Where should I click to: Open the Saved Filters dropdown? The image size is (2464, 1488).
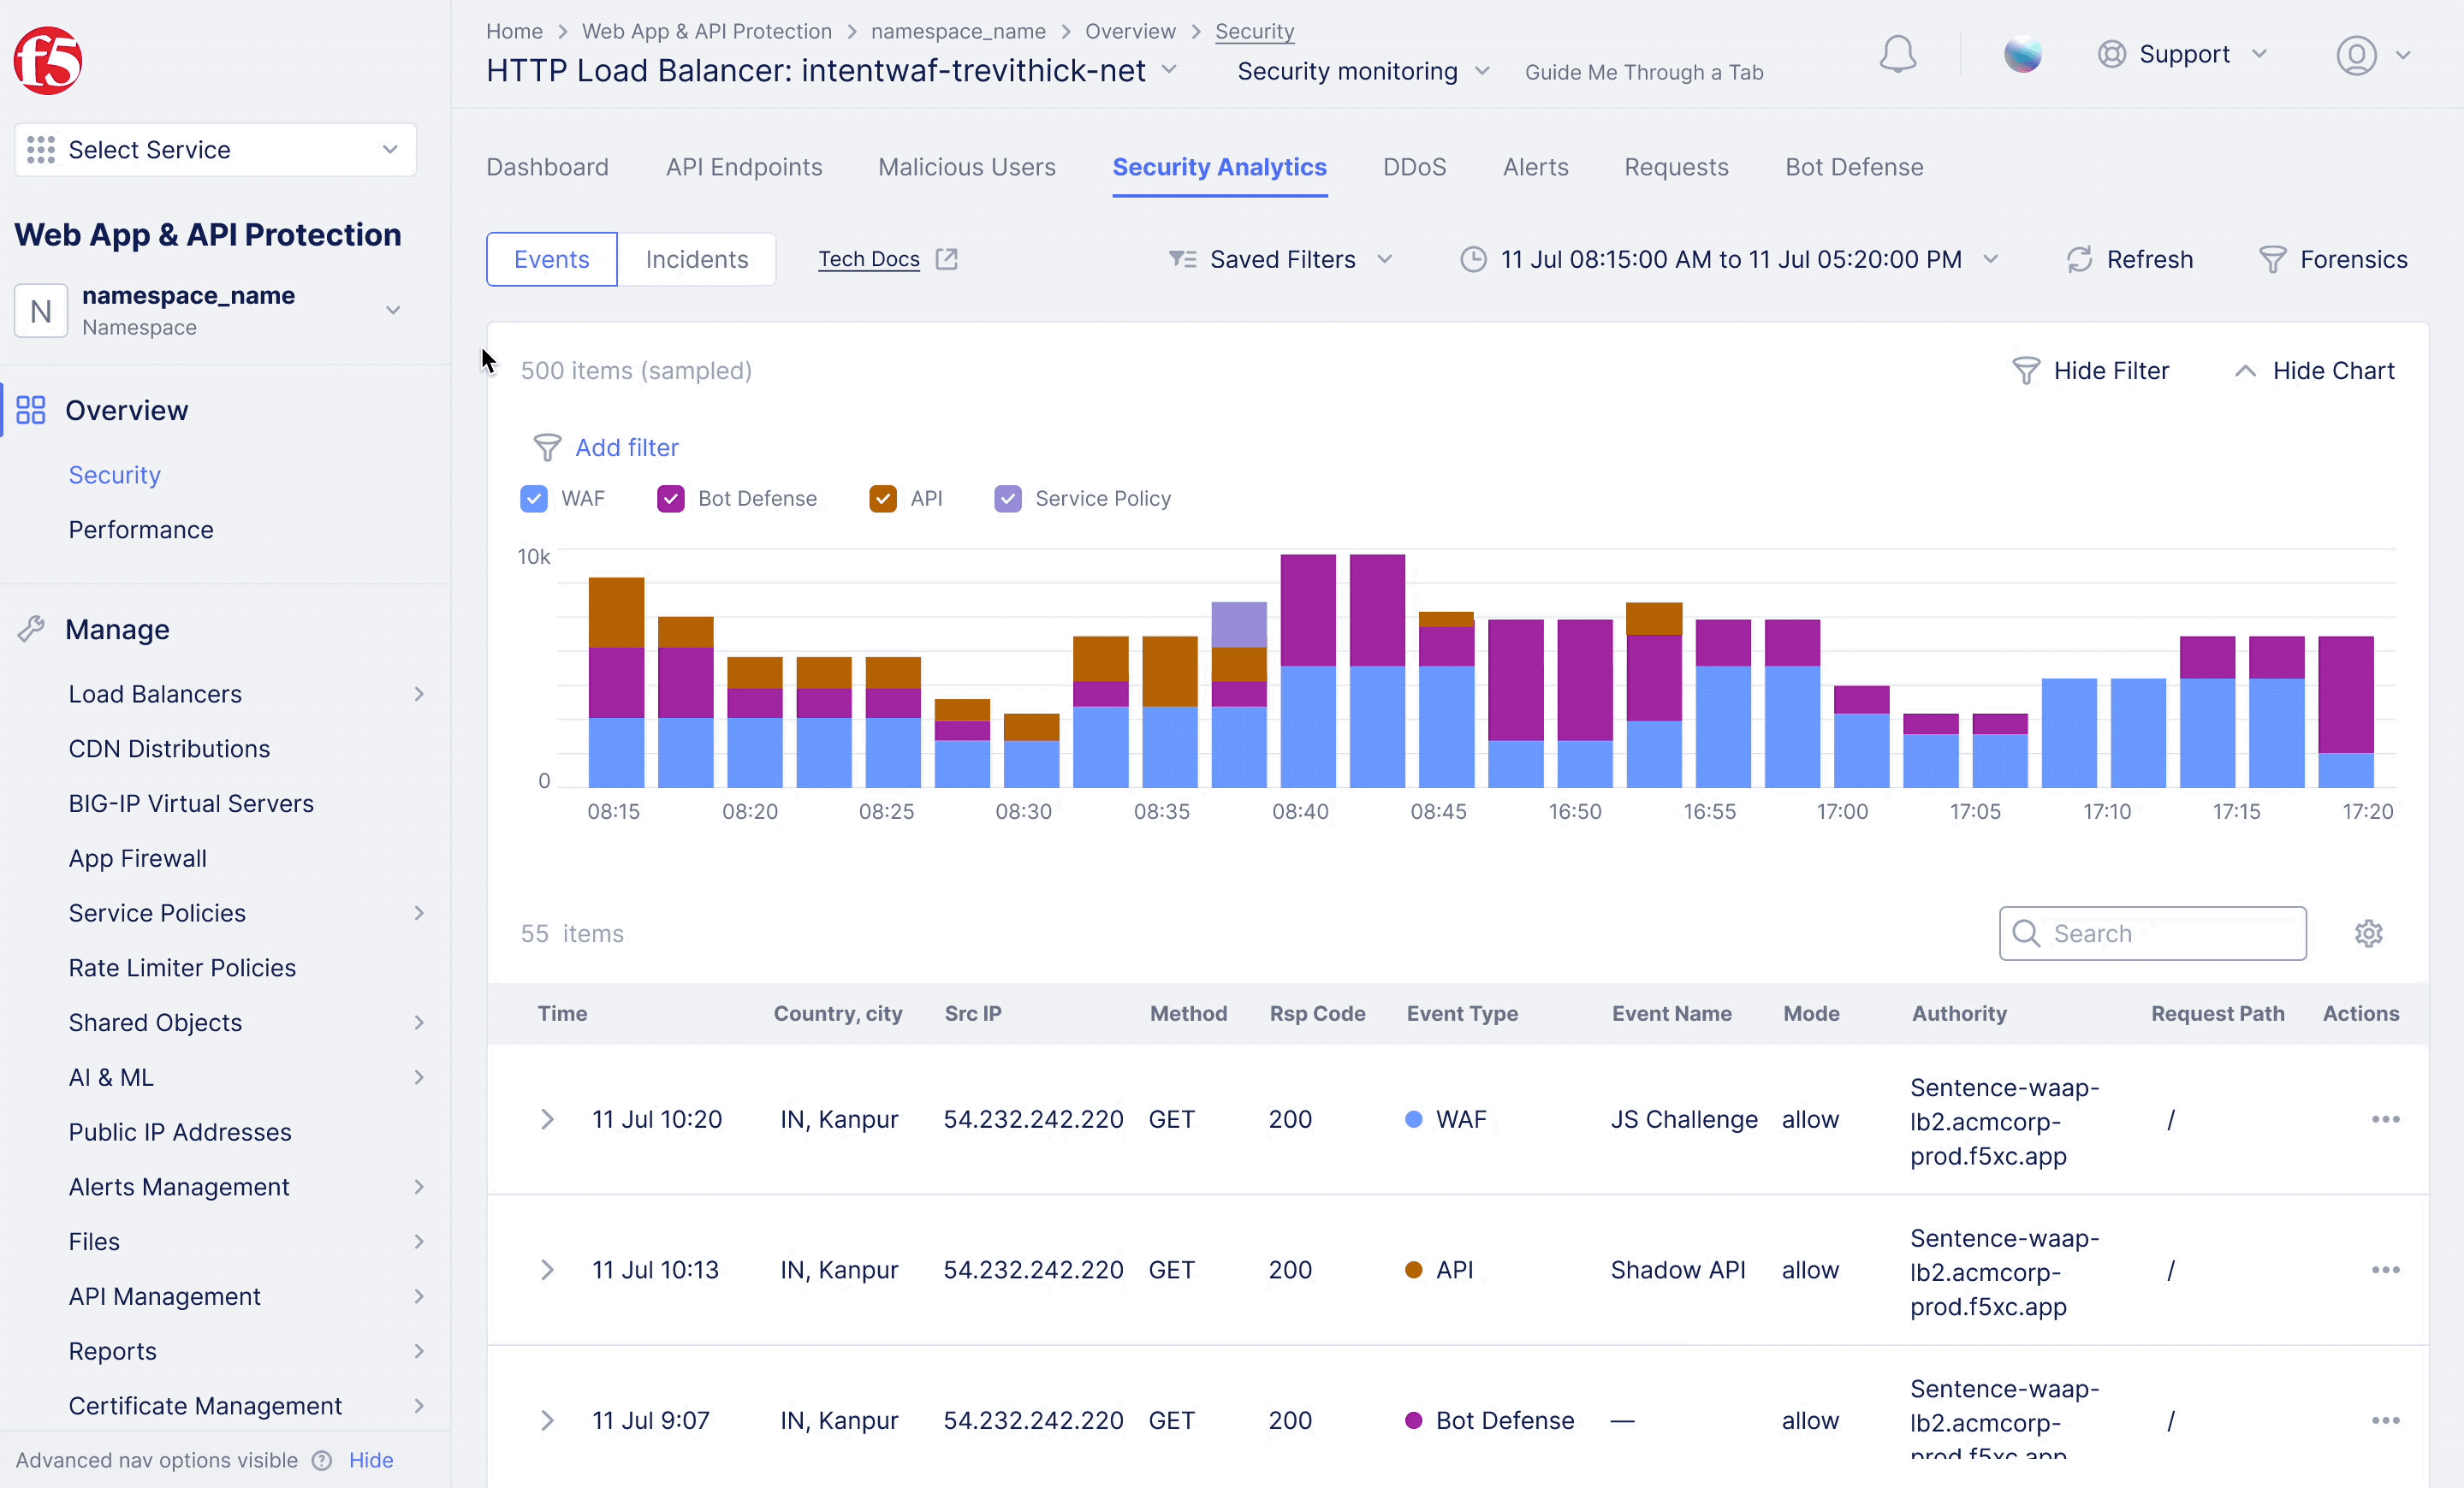tap(1281, 260)
